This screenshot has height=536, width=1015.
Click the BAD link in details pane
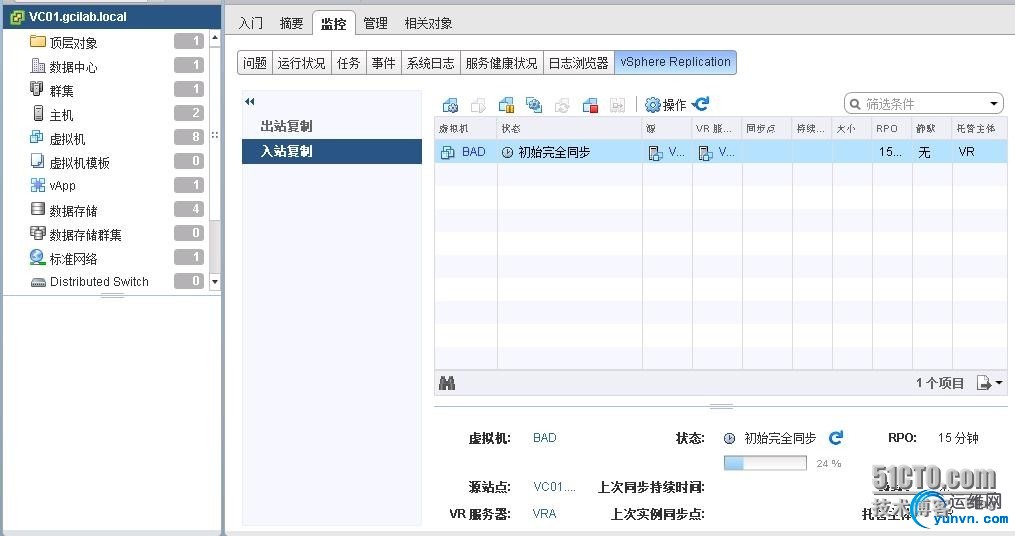(544, 438)
